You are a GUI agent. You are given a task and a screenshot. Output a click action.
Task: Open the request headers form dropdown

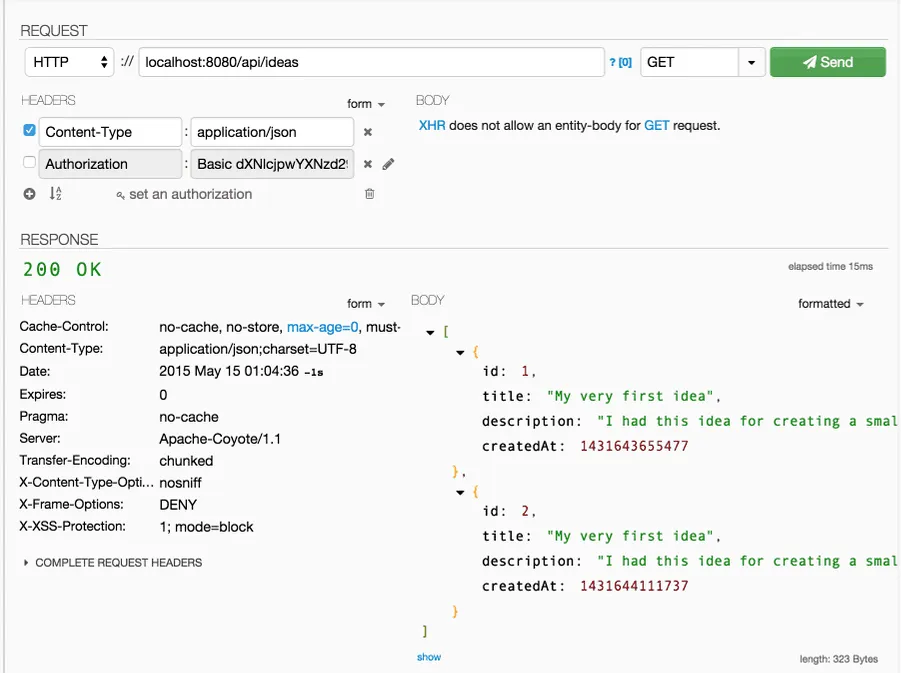pos(366,104)
